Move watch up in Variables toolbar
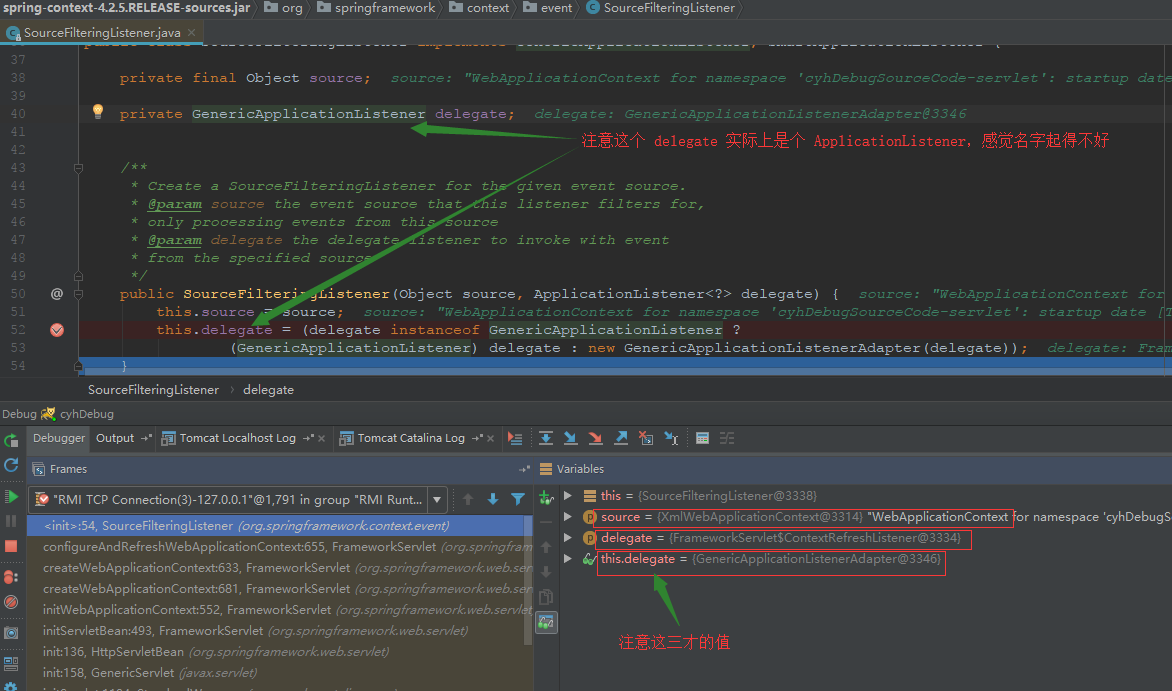1172x691 pixels. point(546,547)
